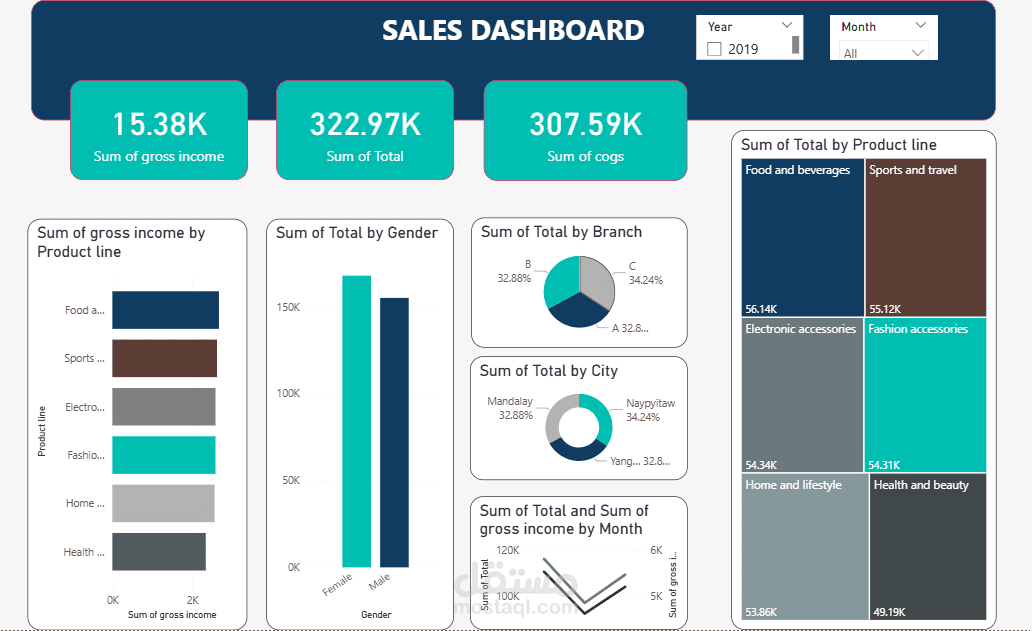
Task: Select the Female column in gender chart
Action: (x=357, y=421)
